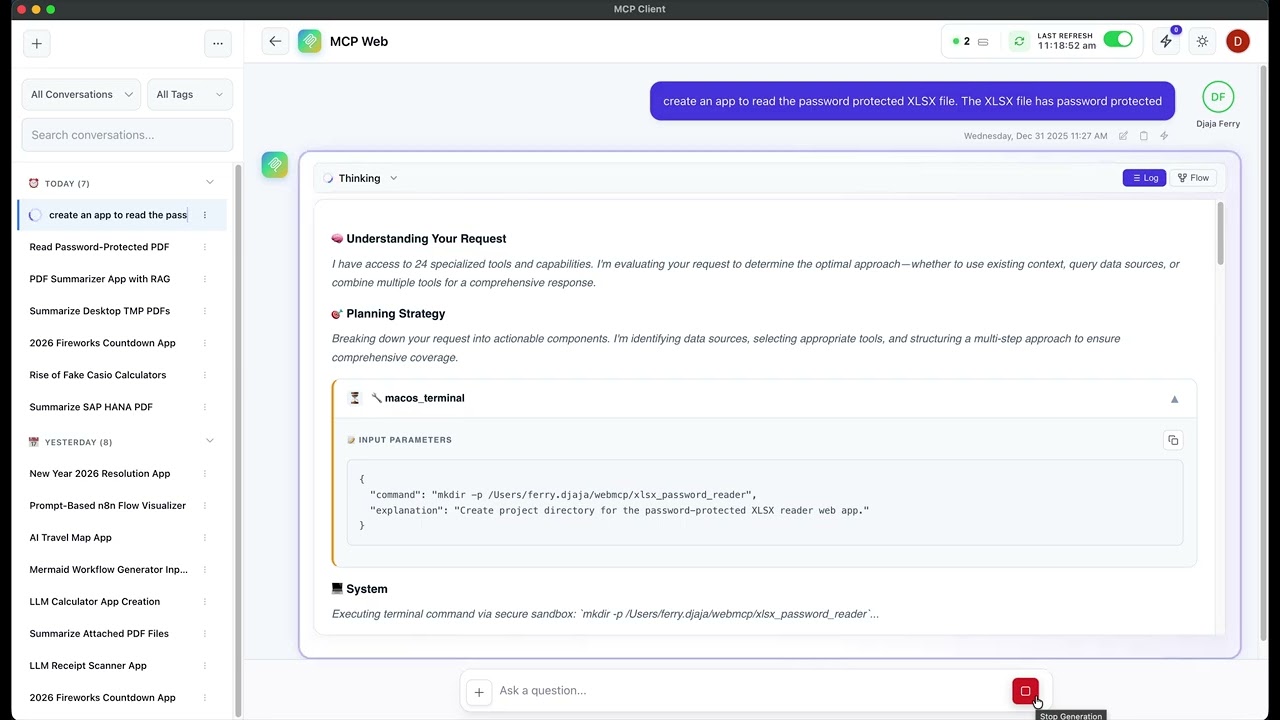Start a new conversation with the plus button
Viewport: 1280px width, 720px height.
point(37,43)
